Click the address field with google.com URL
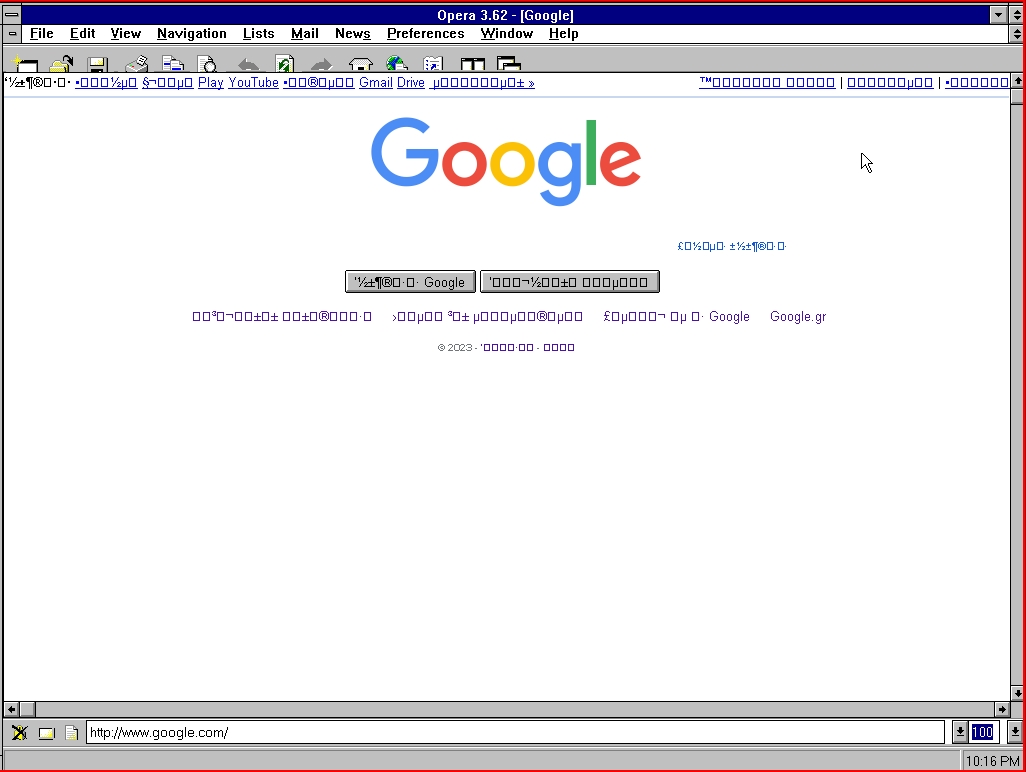 (x=515, y=732)
